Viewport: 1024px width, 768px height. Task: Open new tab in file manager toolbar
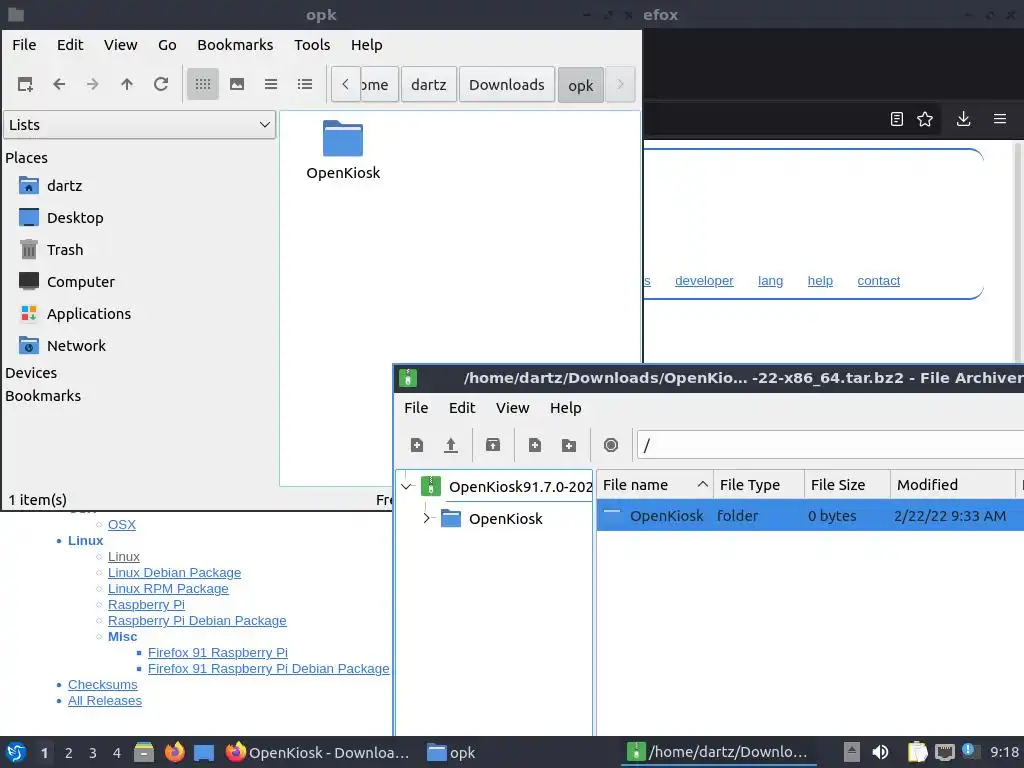pyautogui.click(x=25, y=84)
